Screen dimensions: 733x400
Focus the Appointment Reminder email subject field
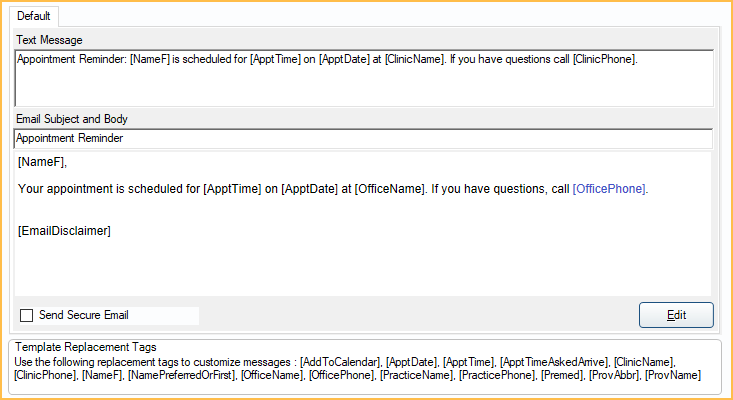363,139
